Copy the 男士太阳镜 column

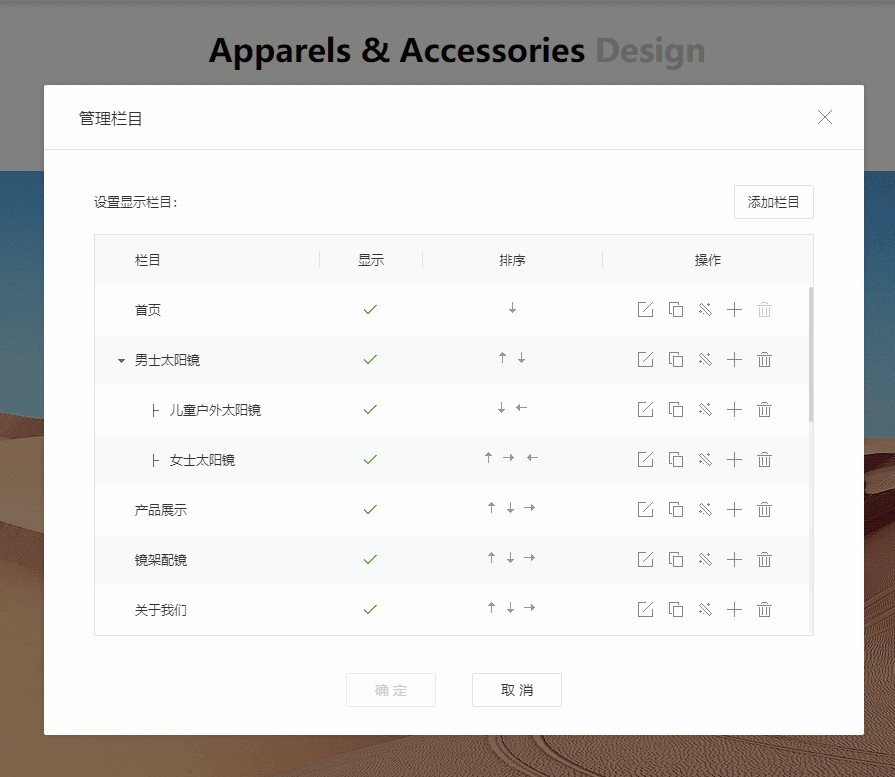coord(676,360)
